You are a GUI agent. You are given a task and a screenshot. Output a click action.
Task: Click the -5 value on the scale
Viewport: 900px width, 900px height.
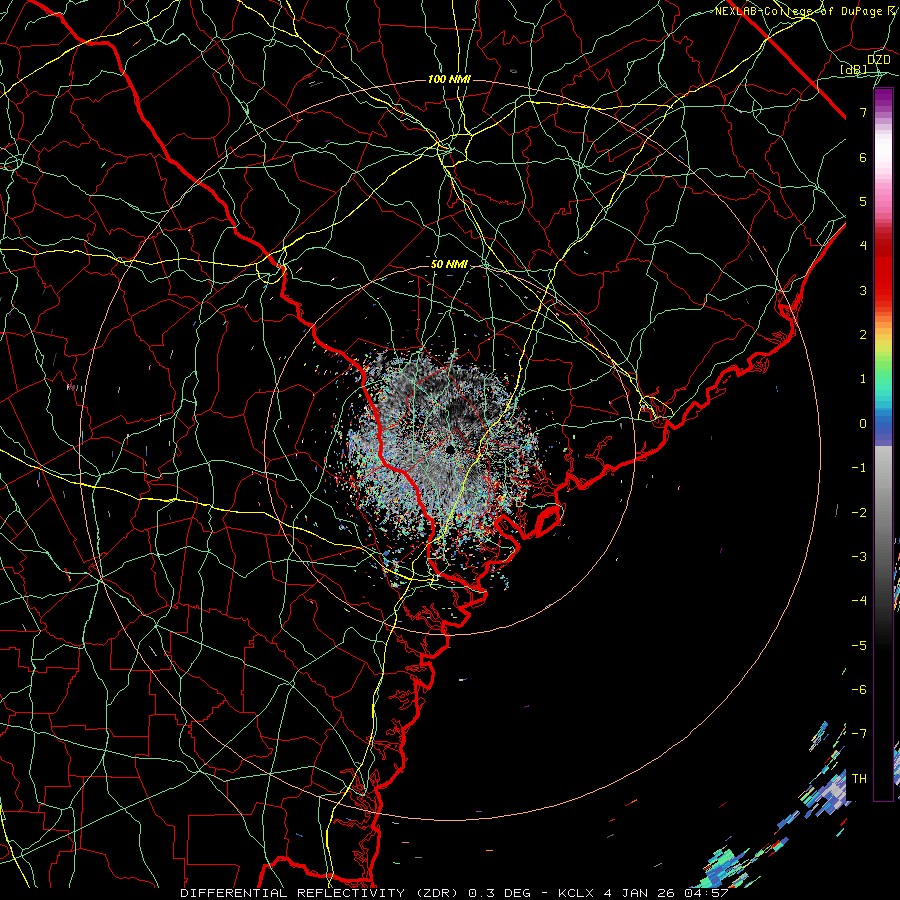tap(859, 645)
